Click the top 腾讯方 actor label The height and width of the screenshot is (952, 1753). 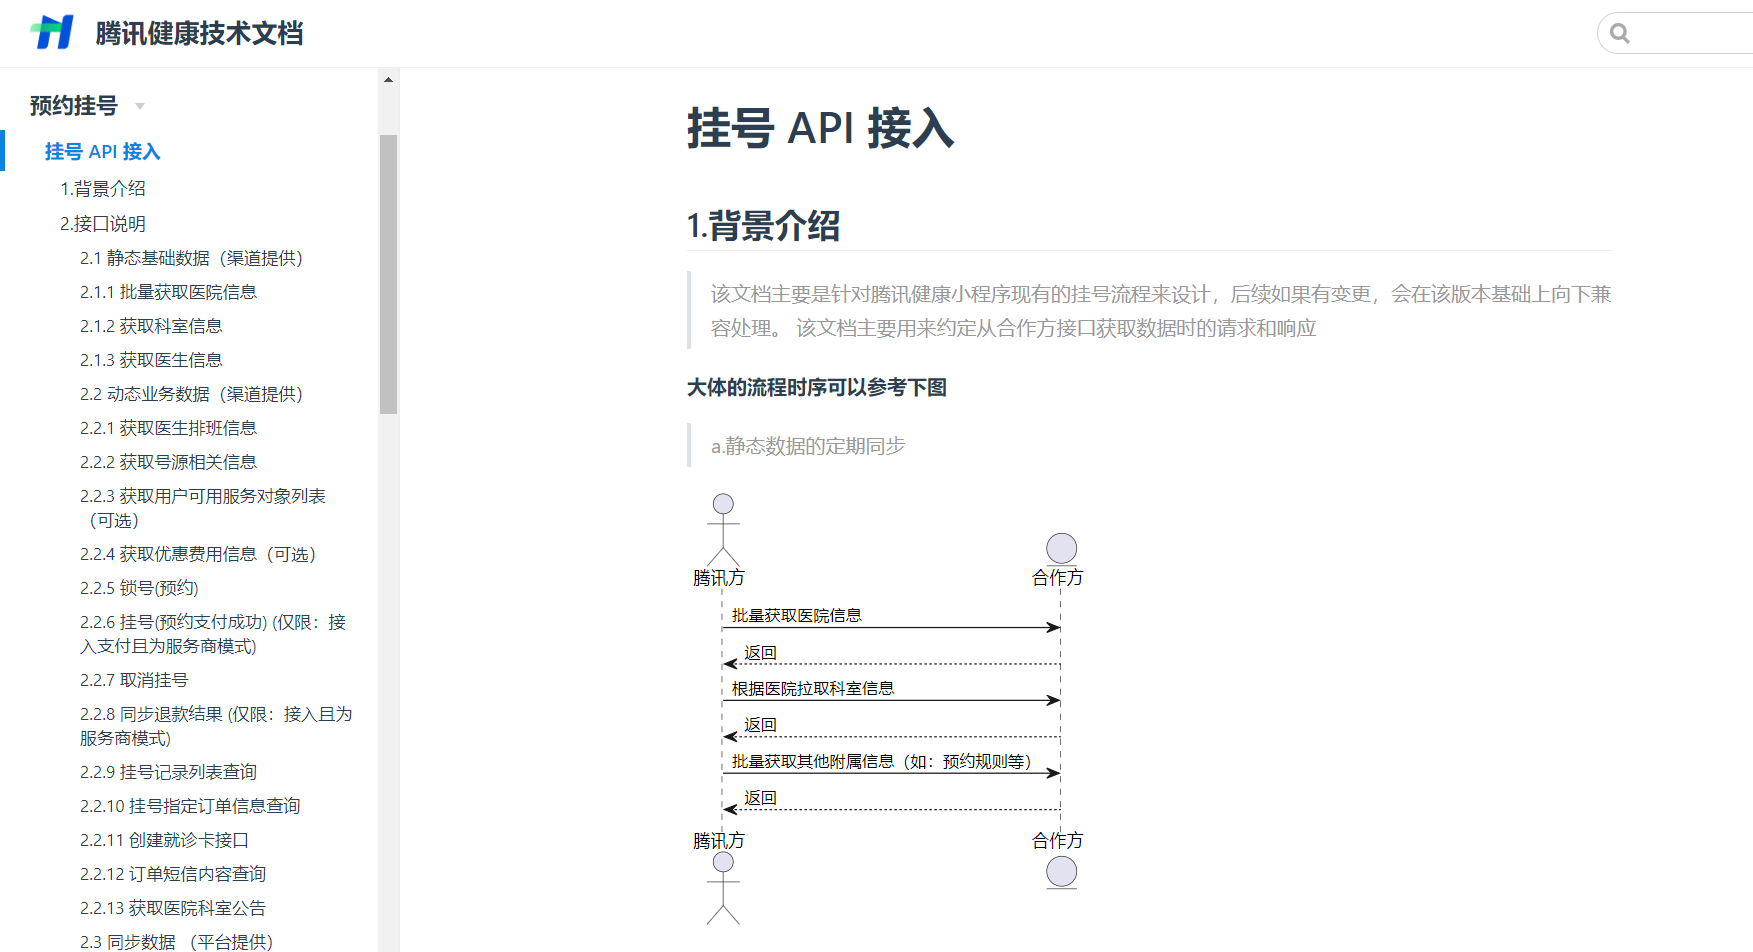coord(719,578)
